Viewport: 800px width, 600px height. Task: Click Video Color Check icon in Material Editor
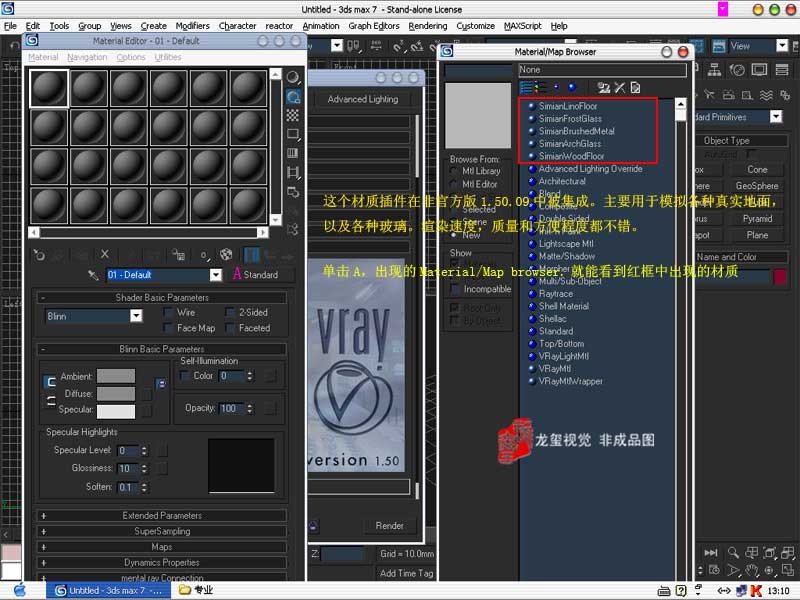click(x=293, y=154)
